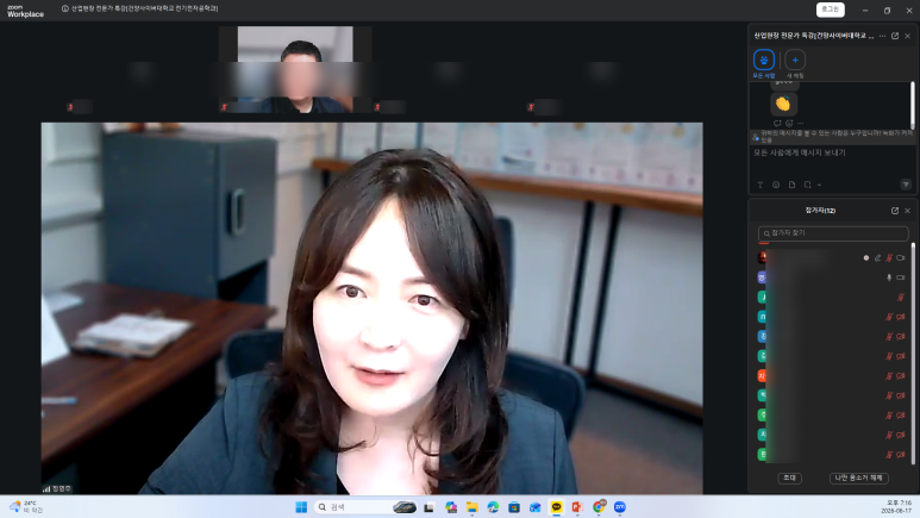920x518 pixels.
Task: Open Microsoft Edge from the taskbar
Action: coord(493,507)
